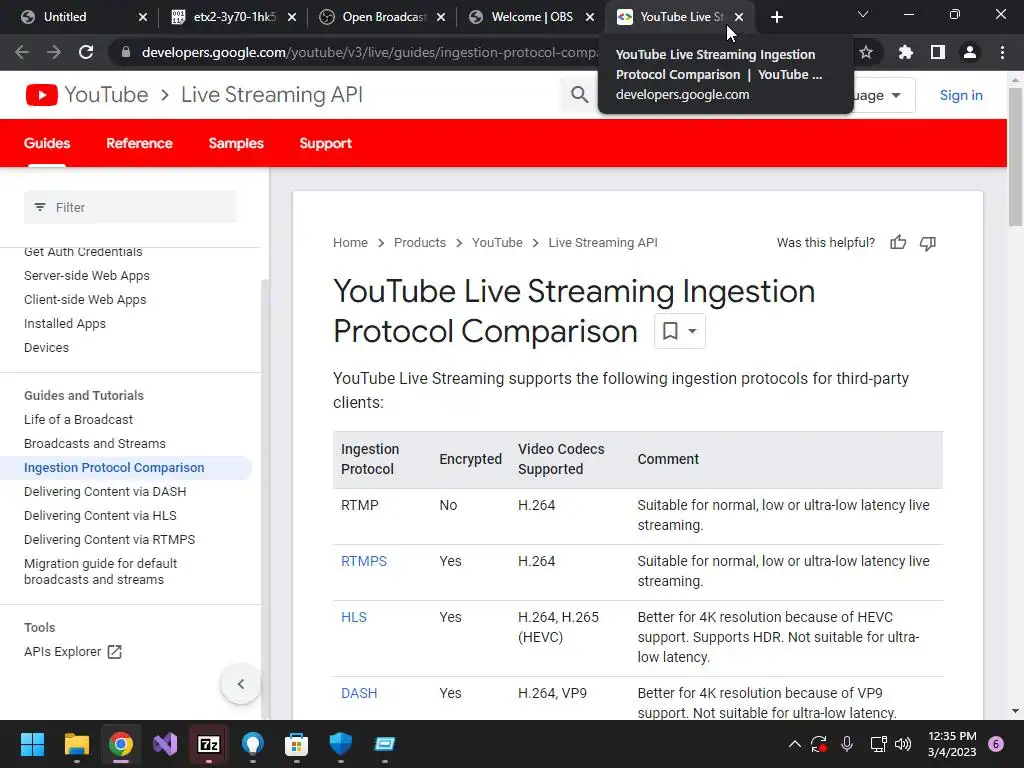
Task: Switch to the Guides tab
Action: pos(47,143)
